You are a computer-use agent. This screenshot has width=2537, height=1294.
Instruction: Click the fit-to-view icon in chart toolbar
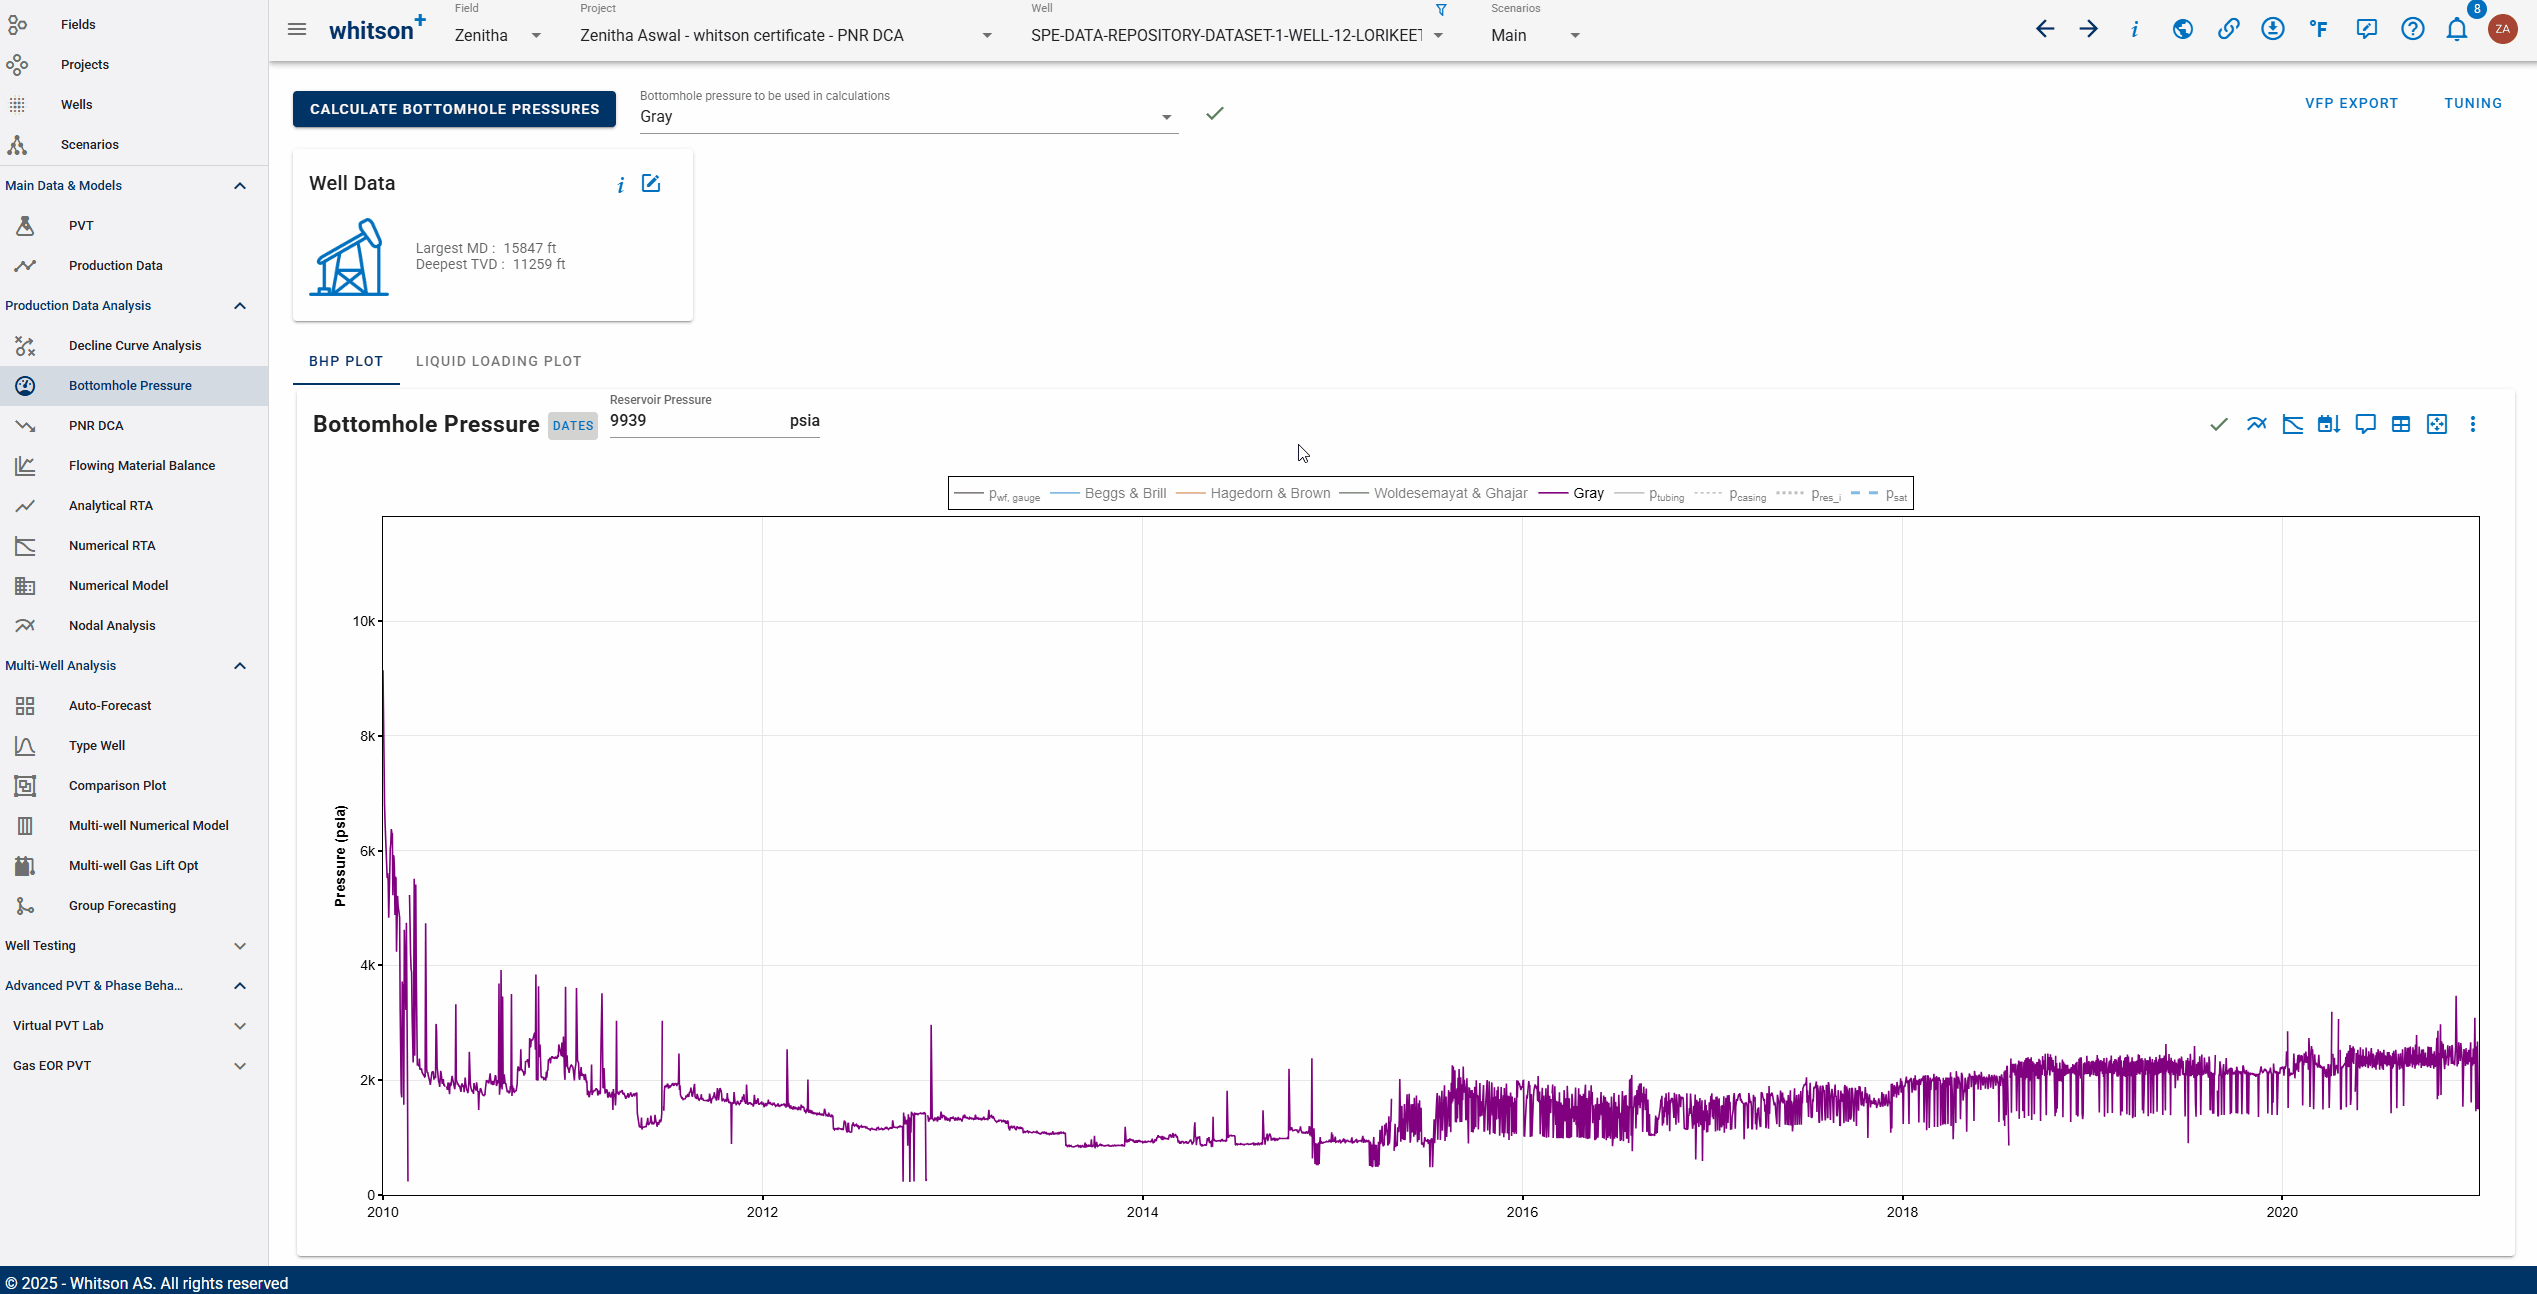pos(2437,424)
